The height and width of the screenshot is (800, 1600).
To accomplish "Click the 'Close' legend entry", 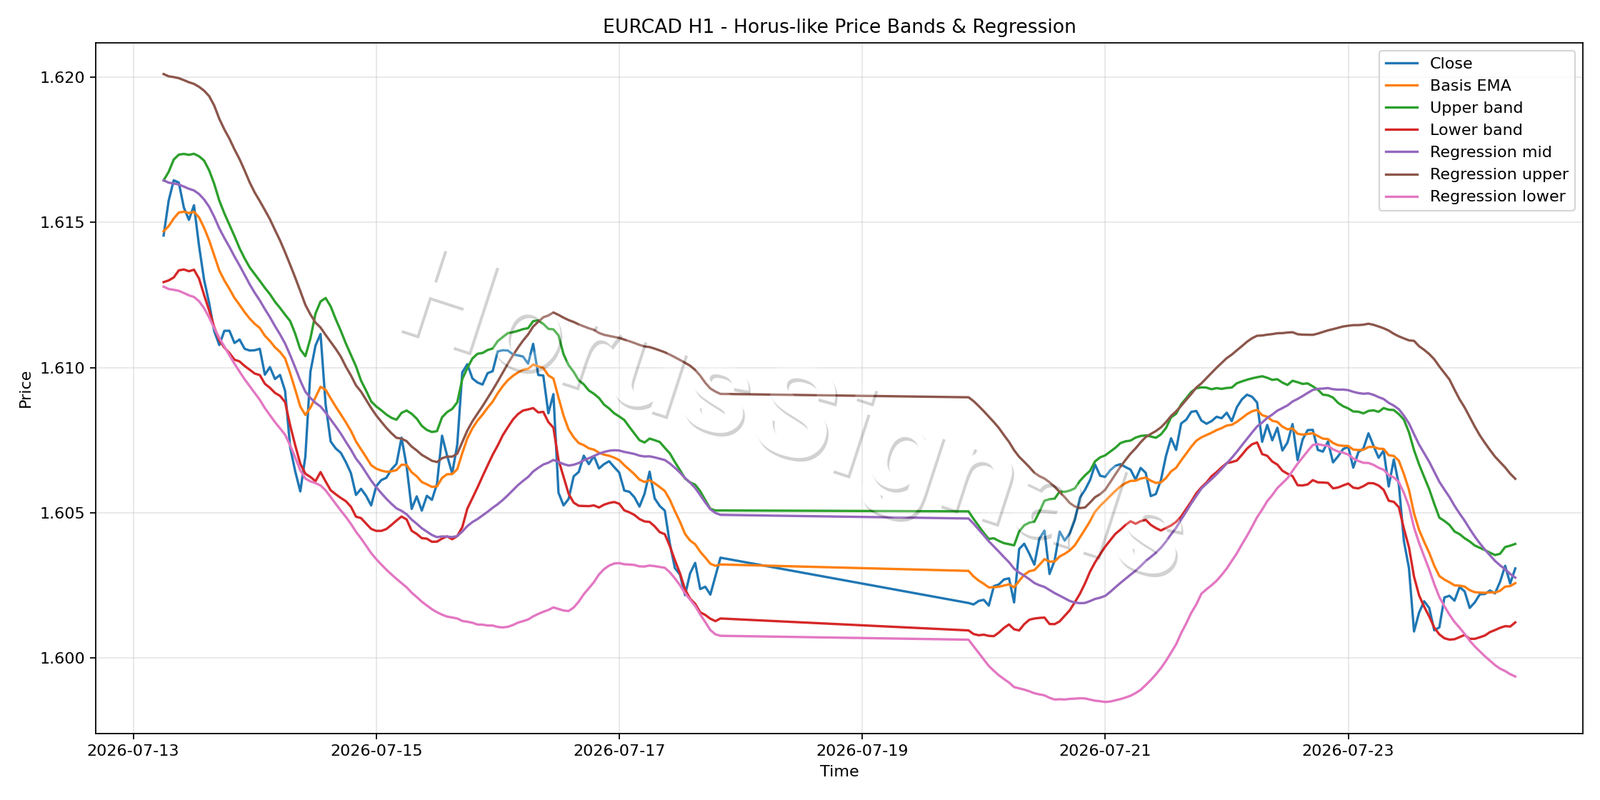I will (1428, 63).
